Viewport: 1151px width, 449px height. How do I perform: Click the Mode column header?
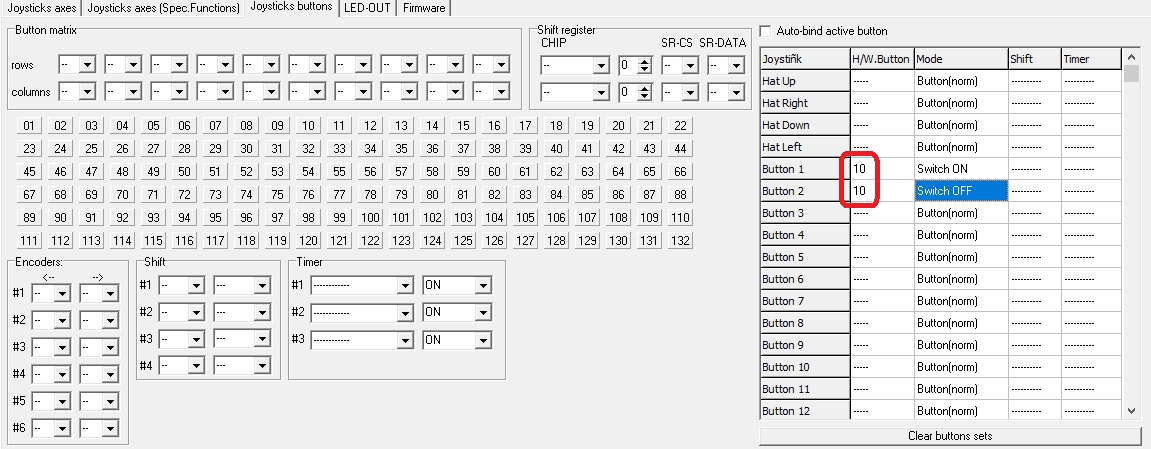[x=961, y=59]
